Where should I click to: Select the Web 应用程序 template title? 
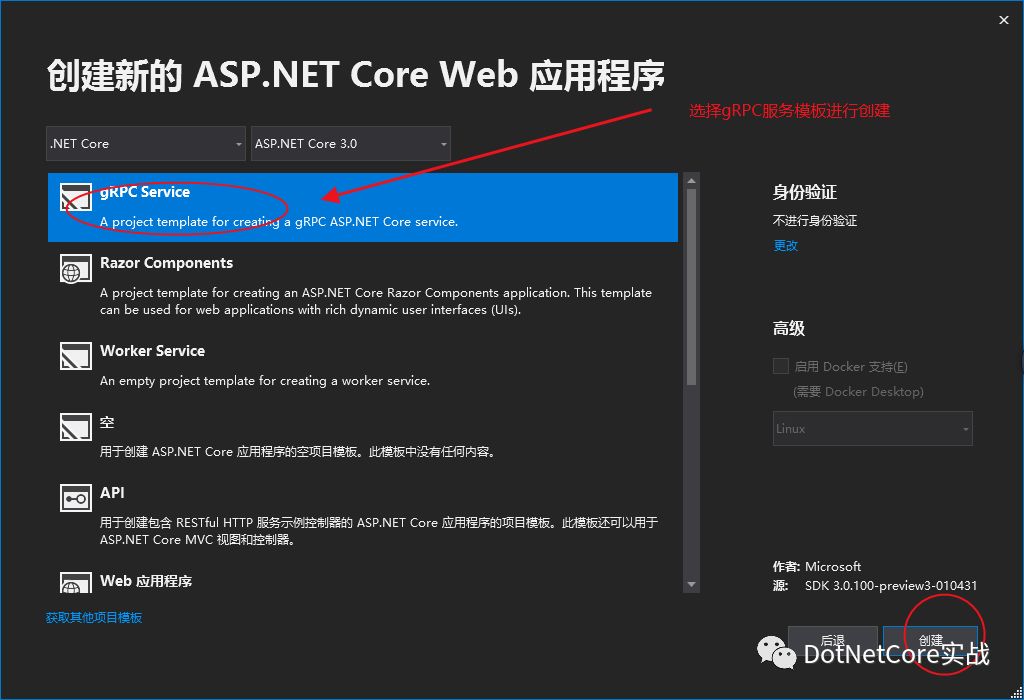146,581
